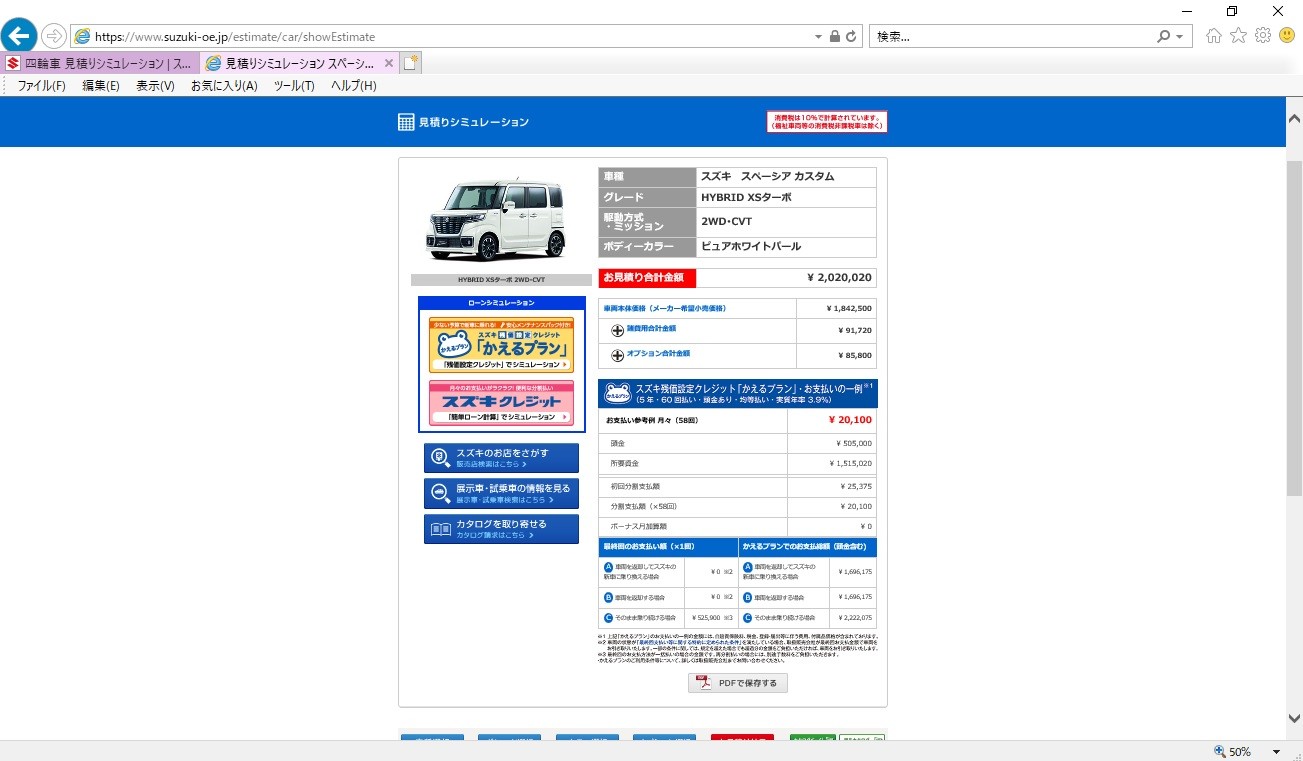Click the monthly payment ¥ 20,100 in red
Image resolution: width=1303 pixels, height=761 pixels.
click(850, 420)
